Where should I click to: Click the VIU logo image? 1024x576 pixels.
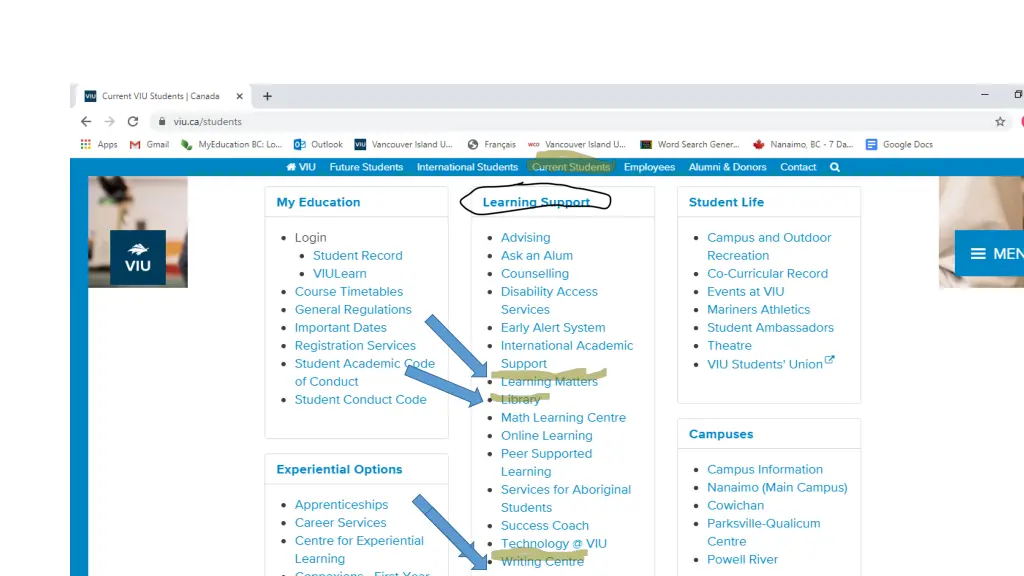pos(138,257)
